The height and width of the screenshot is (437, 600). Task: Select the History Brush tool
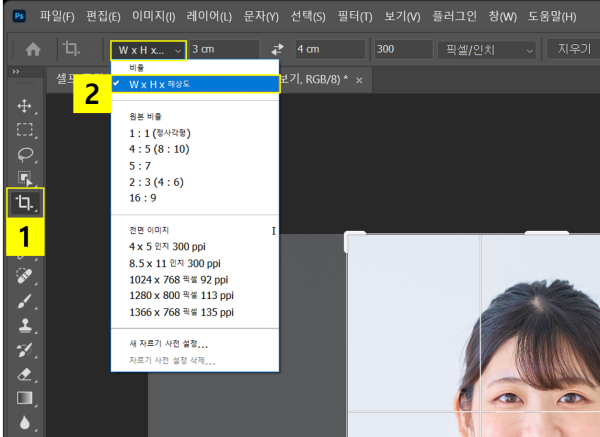(x=24, y=349)
